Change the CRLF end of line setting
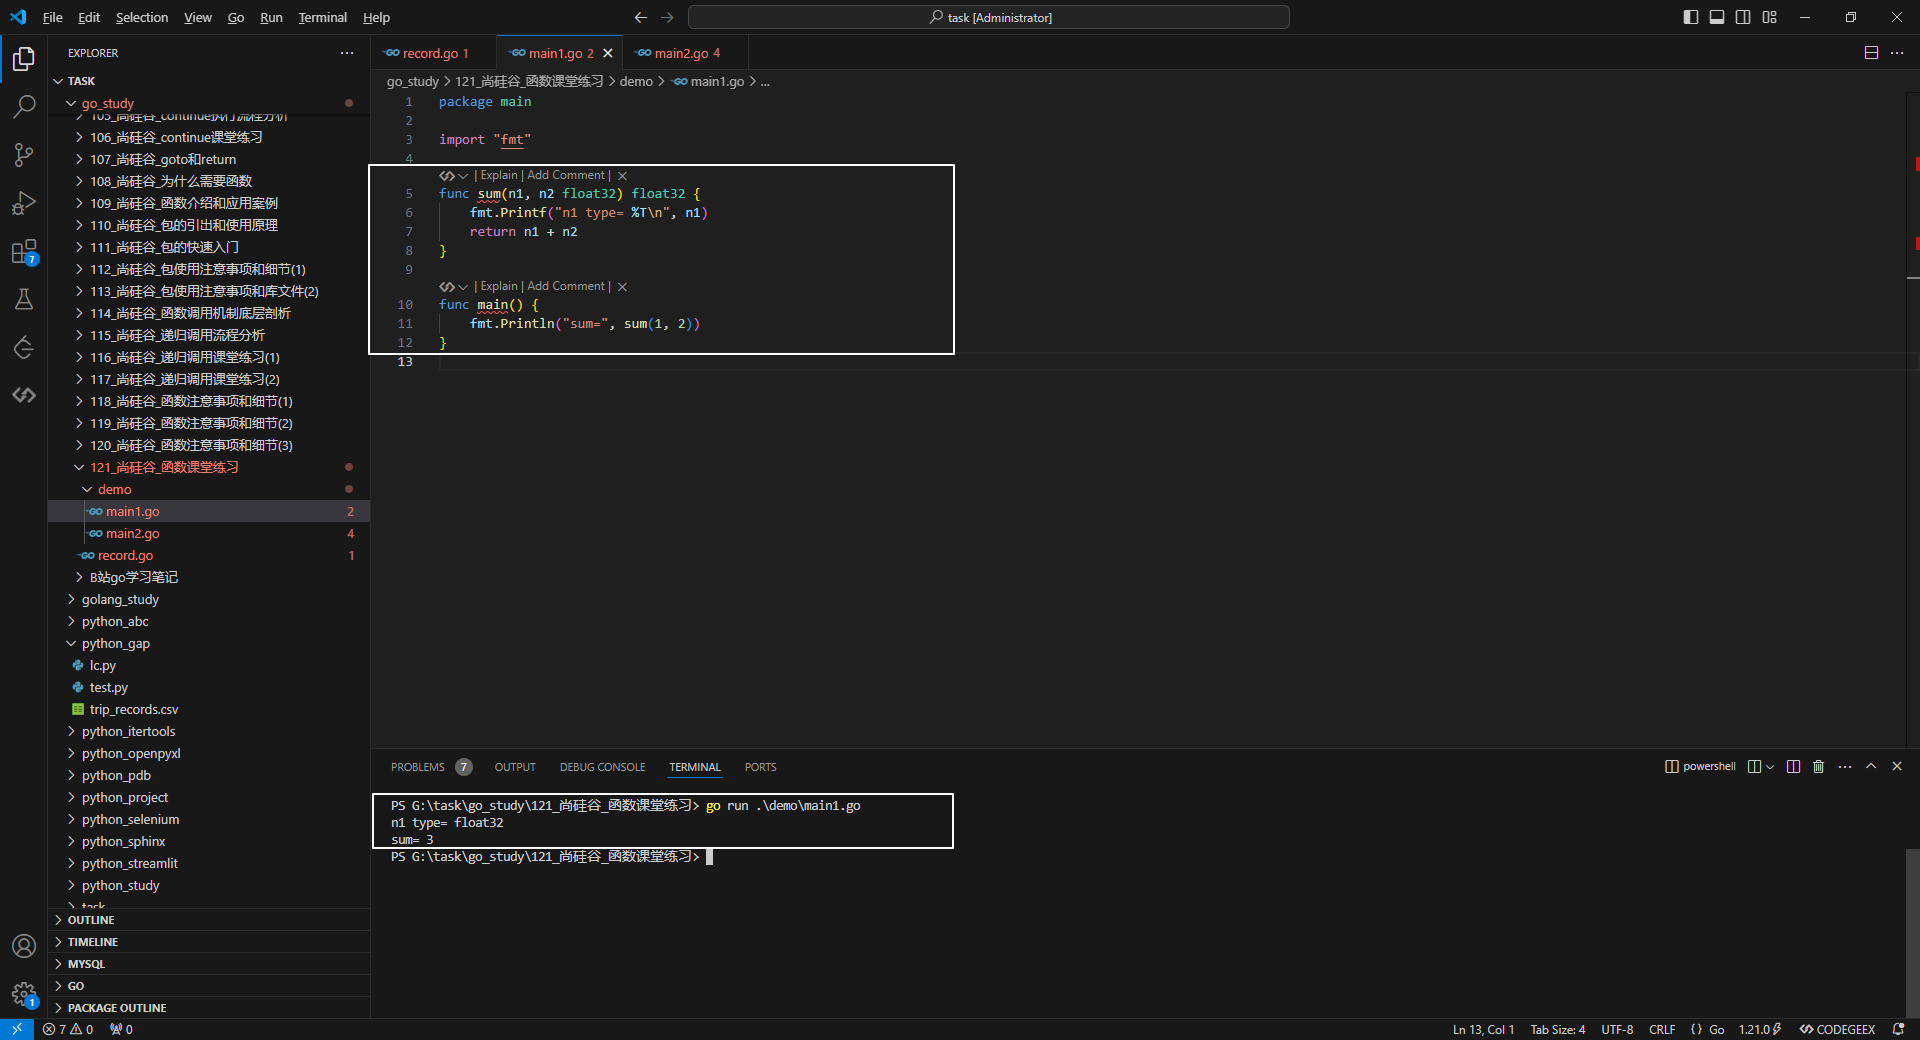Image resolution: width=1920 pixels, height=1040 pixels. click(x=1662, y=1029)
